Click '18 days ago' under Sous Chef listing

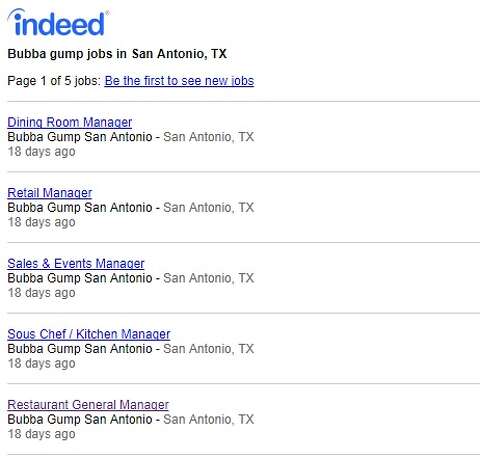41,363
